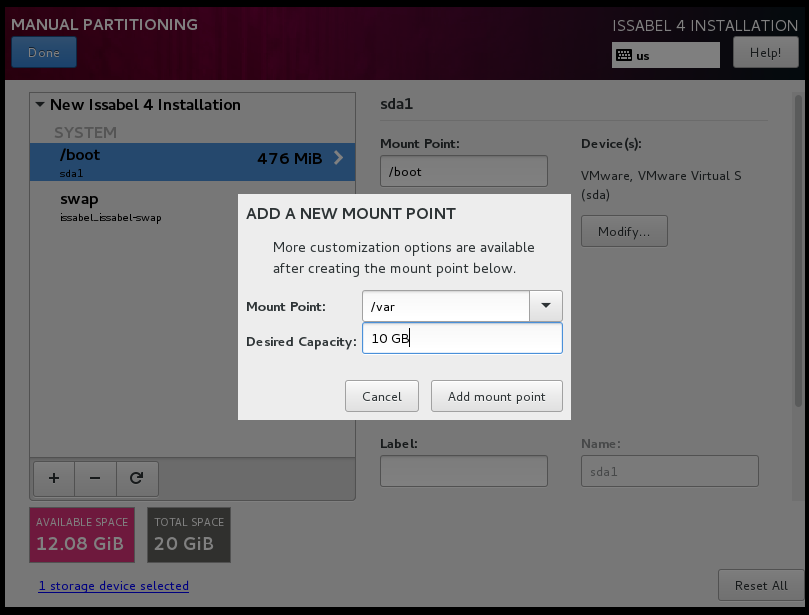Collapse the New Issabel 4 Installation tree
The height and width of the screenshot is (615, 809).
click(40, 105)
